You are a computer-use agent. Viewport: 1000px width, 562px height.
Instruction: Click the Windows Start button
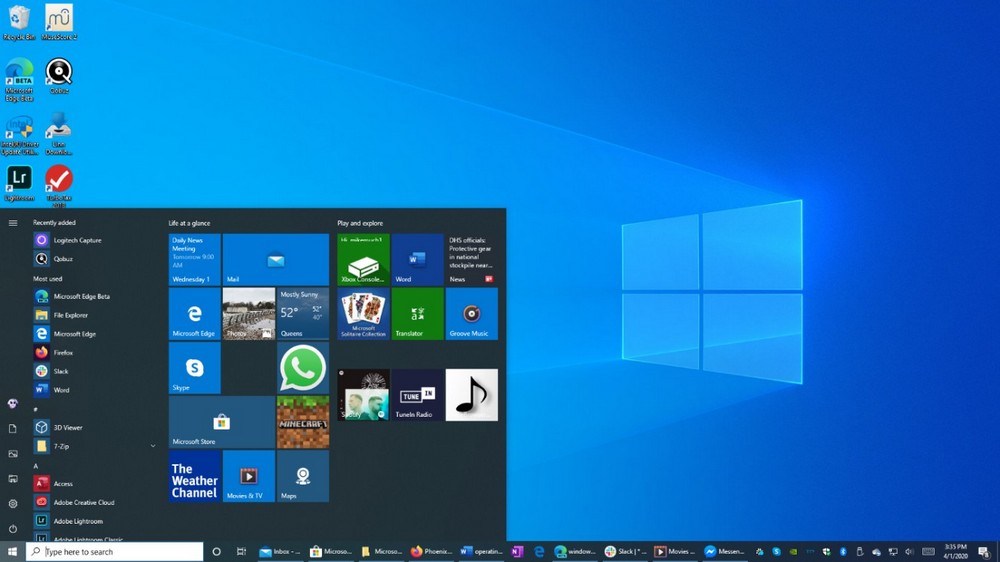pos(12,551)
